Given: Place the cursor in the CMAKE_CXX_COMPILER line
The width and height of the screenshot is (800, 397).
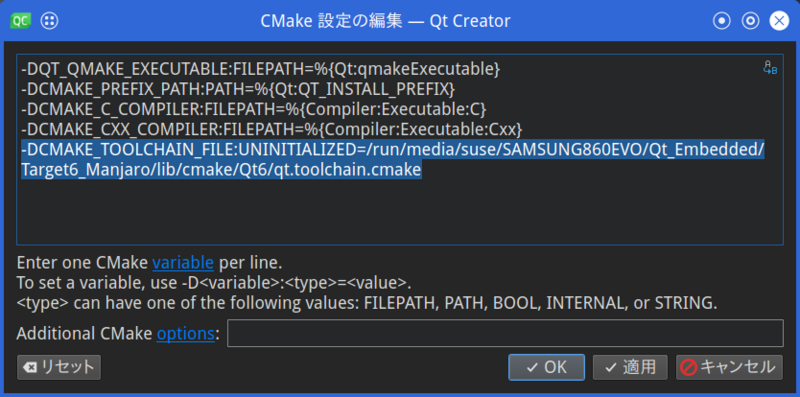Looking at the screenshot, I should point(271,130).
